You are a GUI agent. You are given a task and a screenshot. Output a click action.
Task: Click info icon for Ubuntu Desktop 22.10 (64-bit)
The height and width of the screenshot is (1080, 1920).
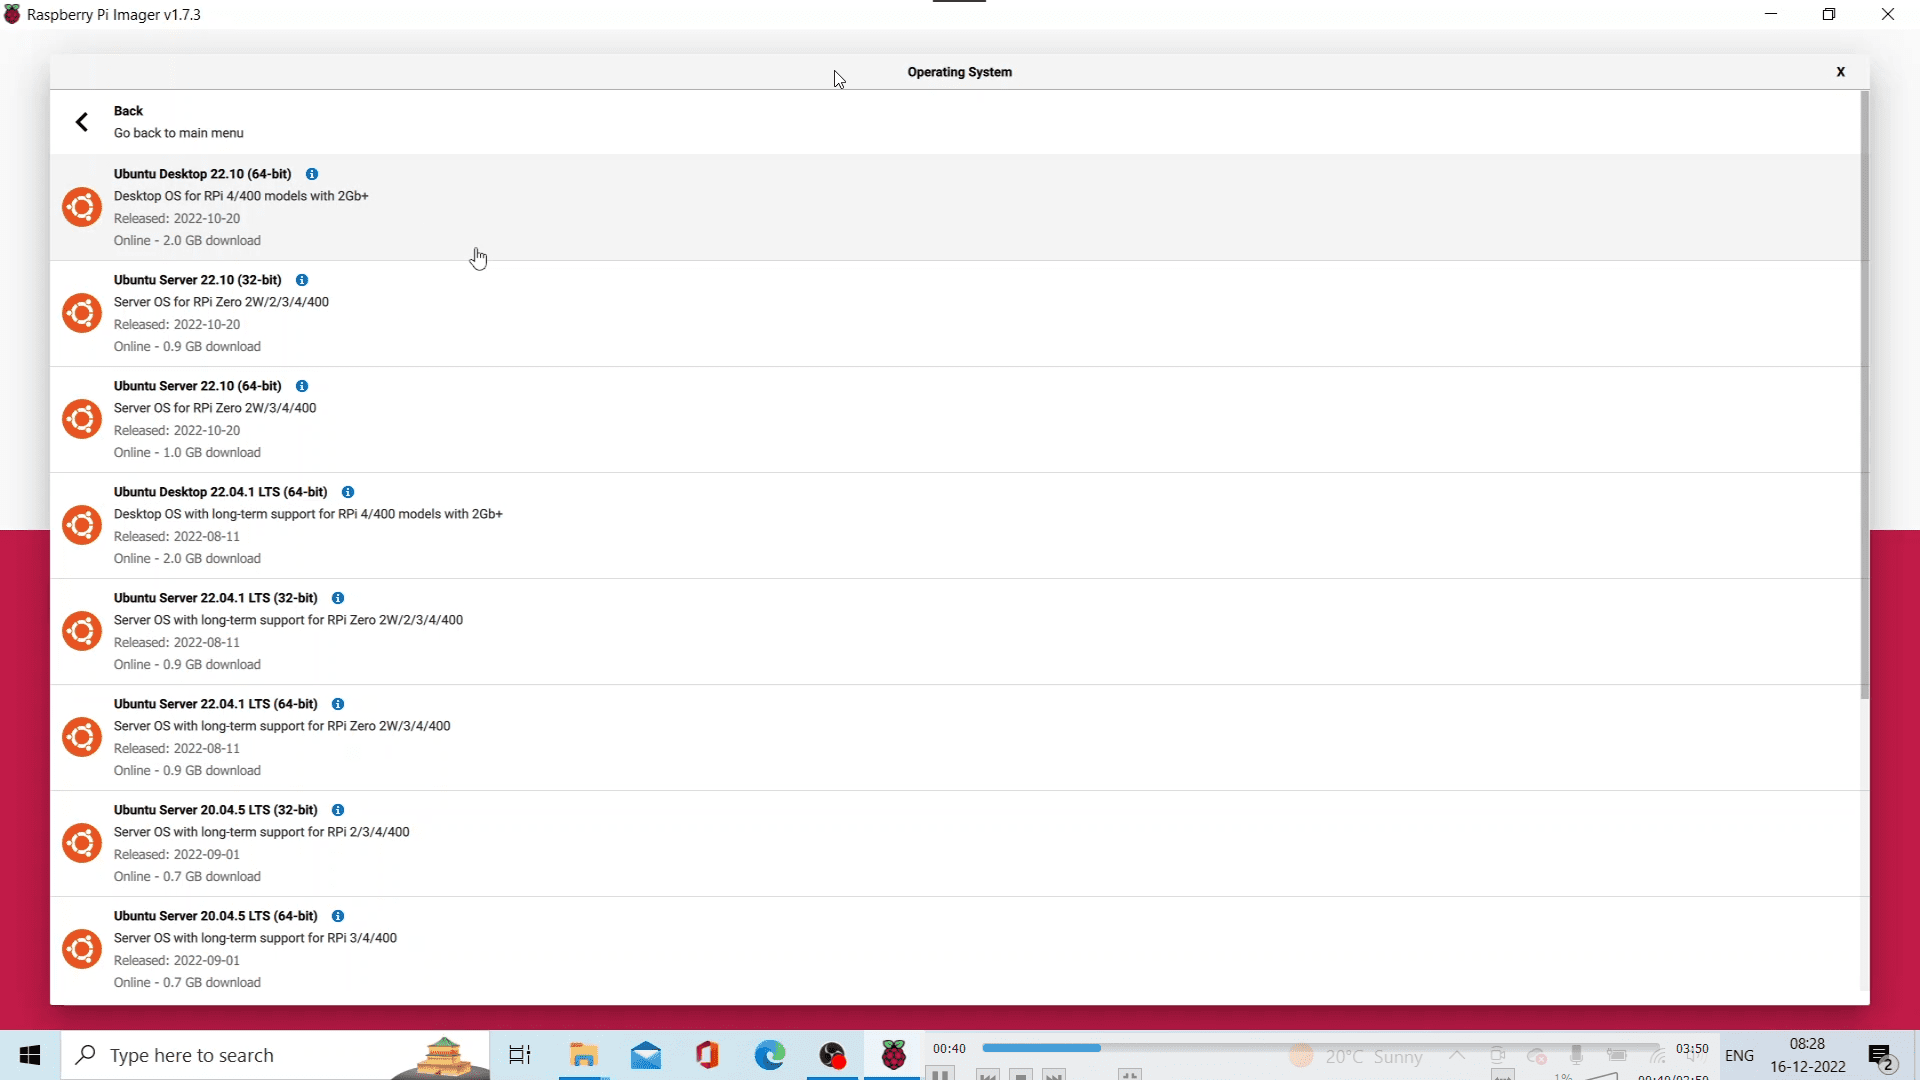tap(312, 174)
